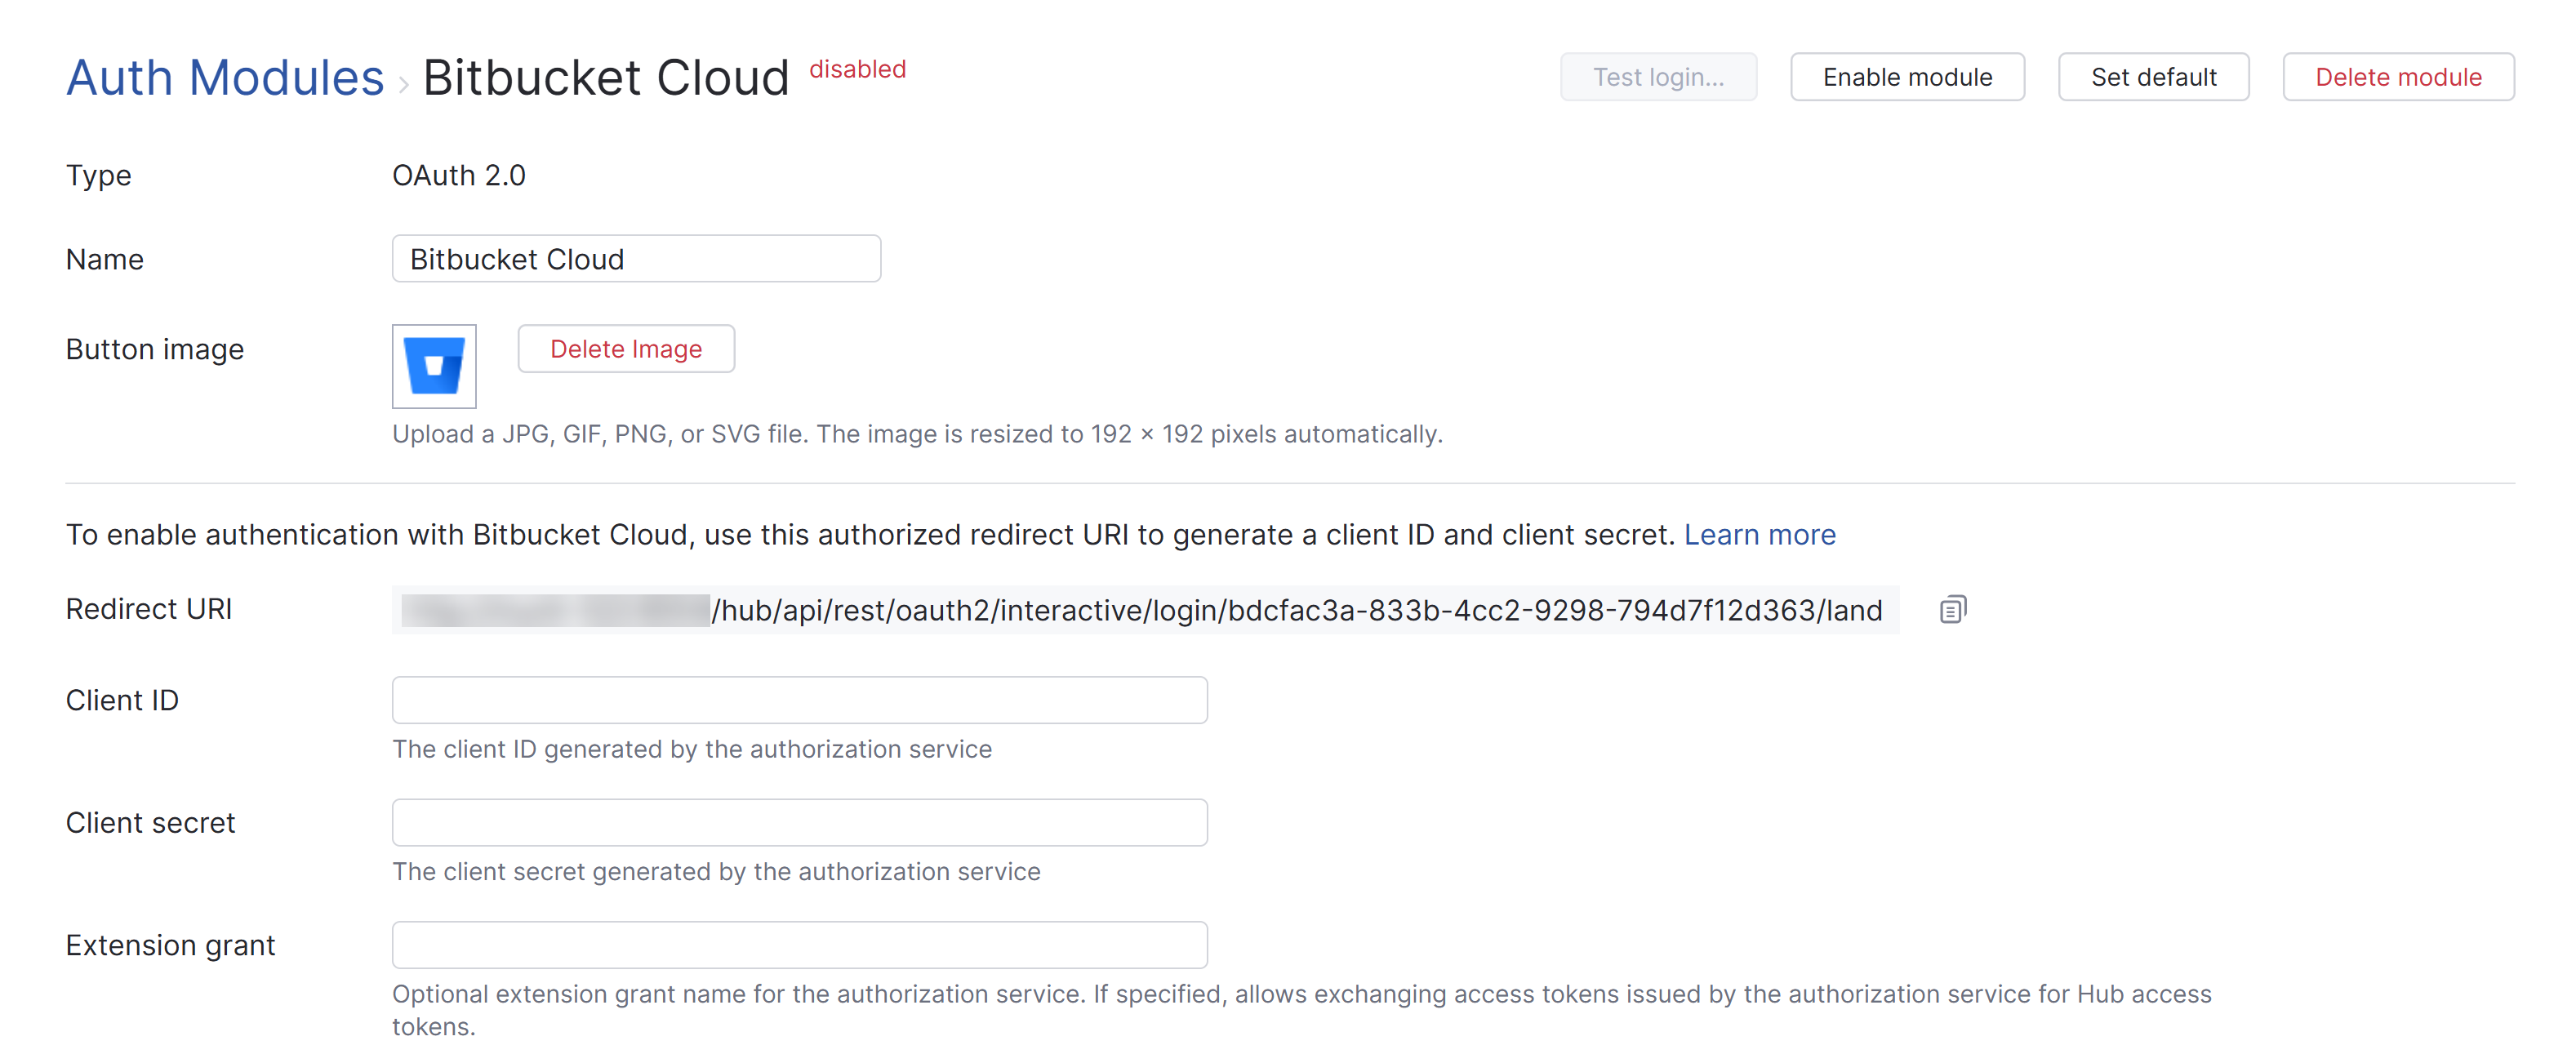2576x1063 pixels.
Task: Click the Set default button
Action: (2153, 76)
